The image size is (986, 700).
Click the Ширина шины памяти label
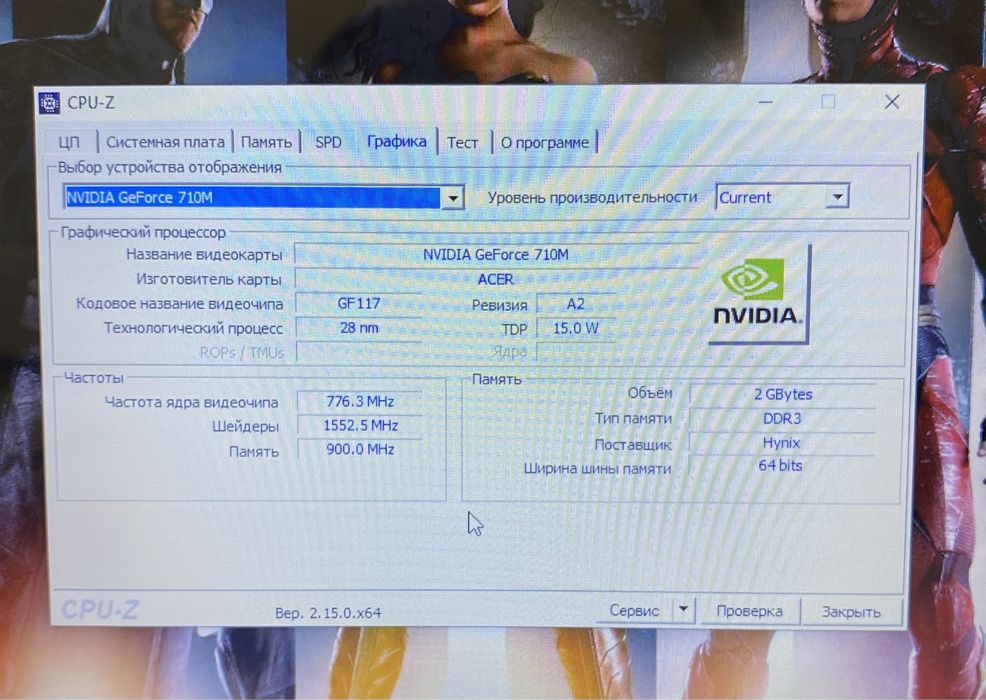tap(597, 469)
